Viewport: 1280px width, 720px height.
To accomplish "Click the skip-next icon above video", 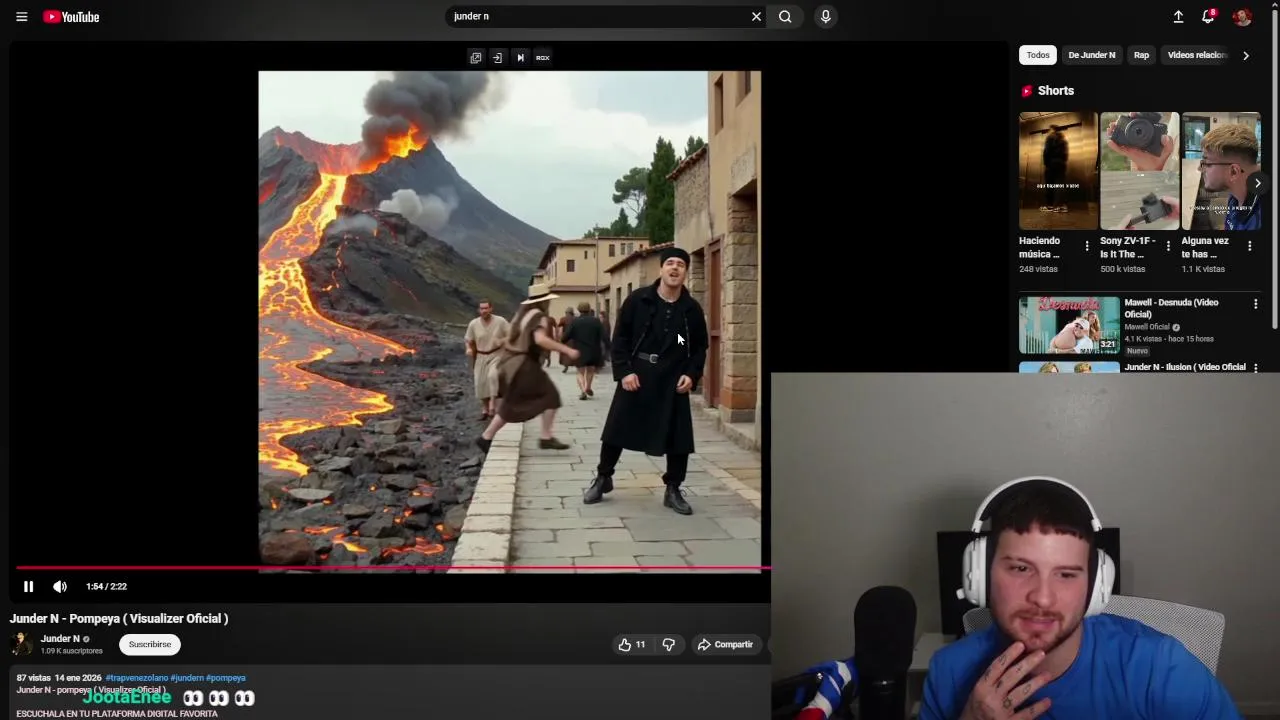I will [x=520, y=57].
